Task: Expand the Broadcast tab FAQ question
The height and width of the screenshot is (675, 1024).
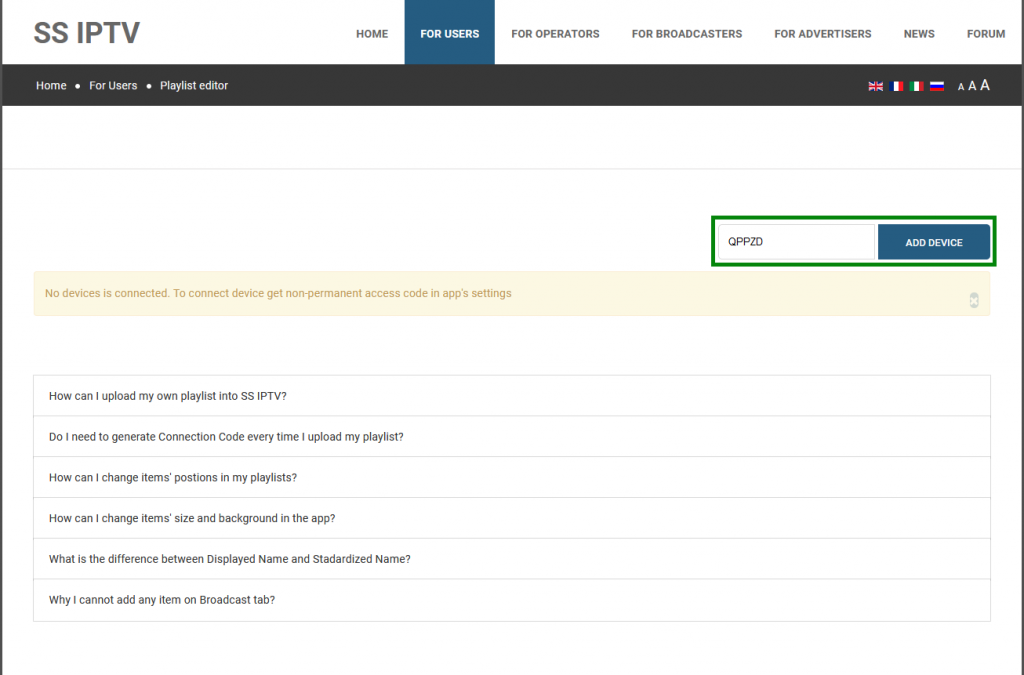Action: [162, 600]
